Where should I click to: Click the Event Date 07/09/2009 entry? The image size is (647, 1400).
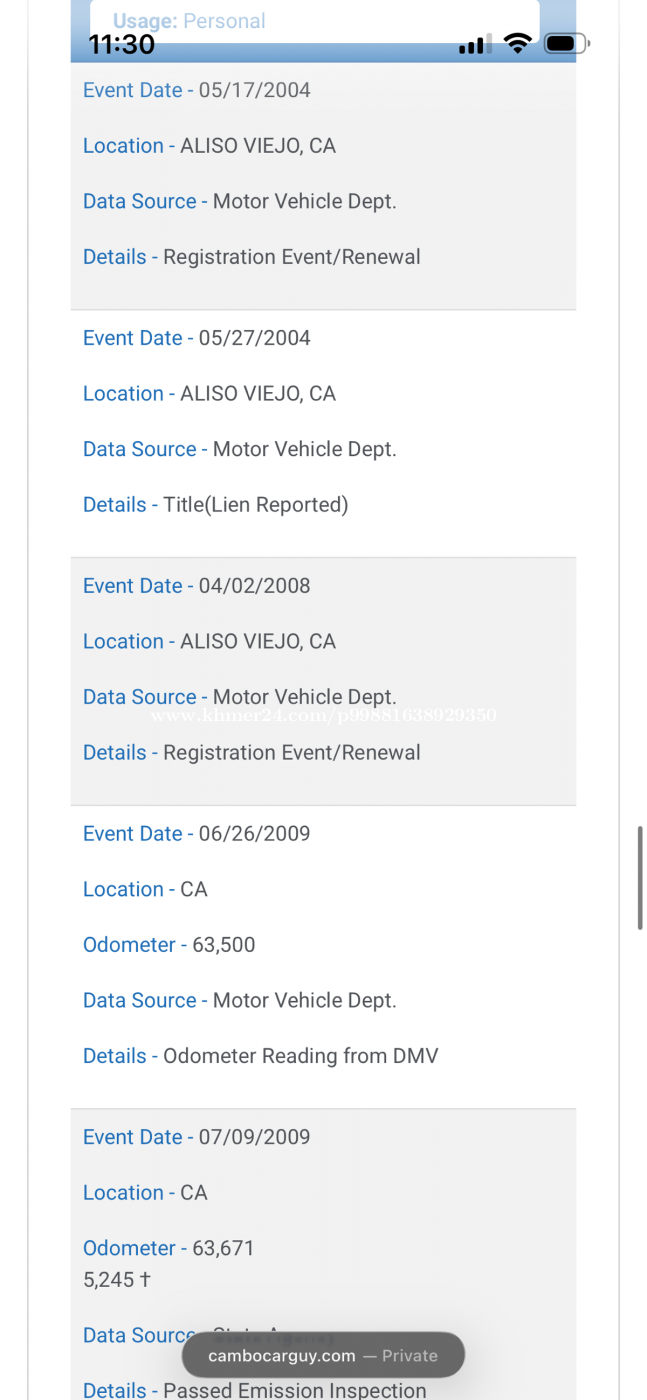[196, 1137]
